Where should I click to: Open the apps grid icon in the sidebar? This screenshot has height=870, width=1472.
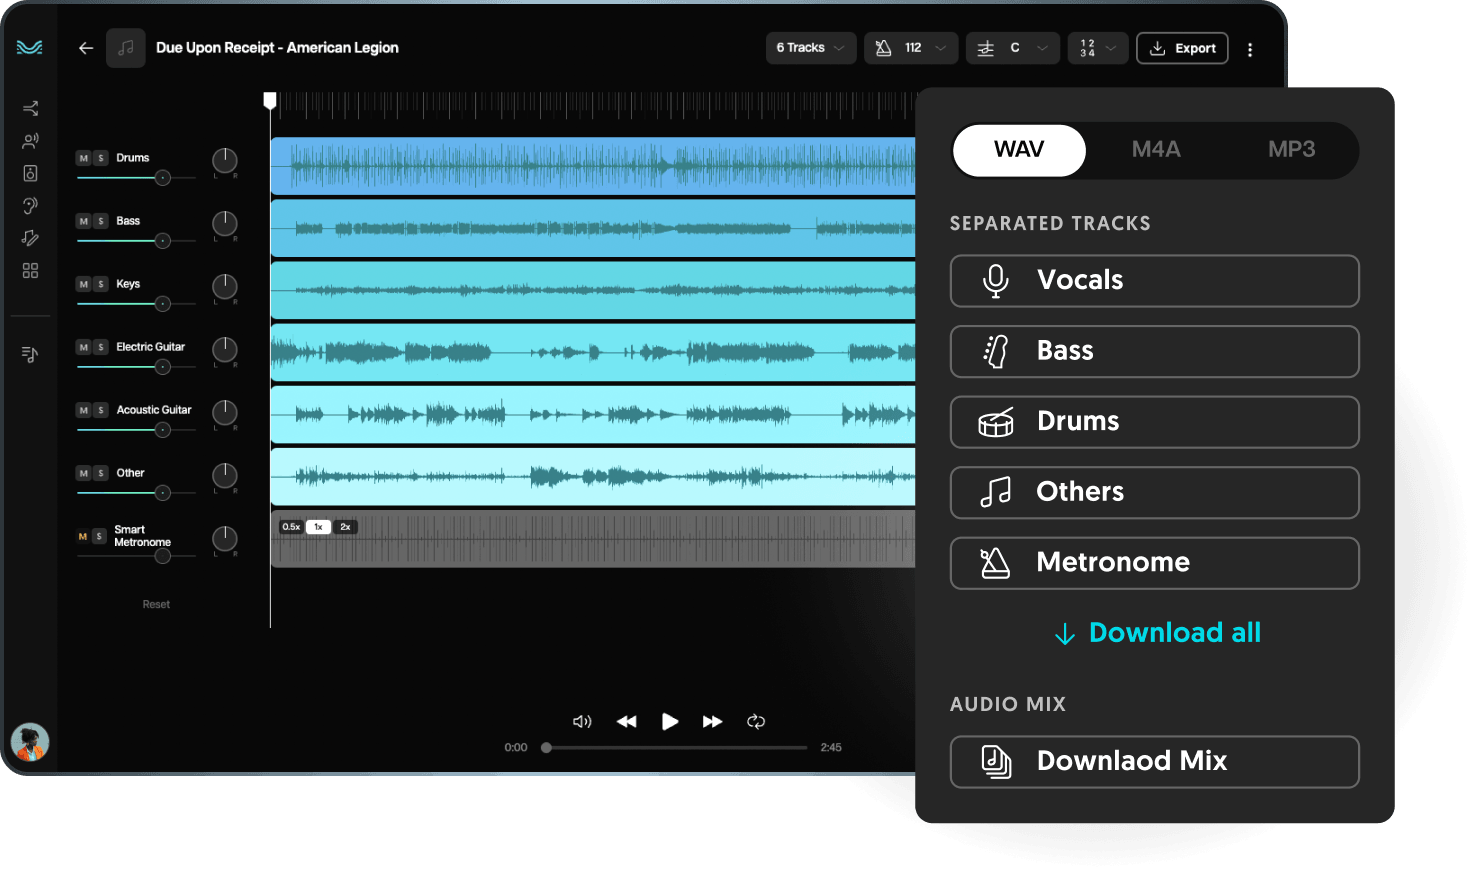pyautogui.click(x=30, y=270)
